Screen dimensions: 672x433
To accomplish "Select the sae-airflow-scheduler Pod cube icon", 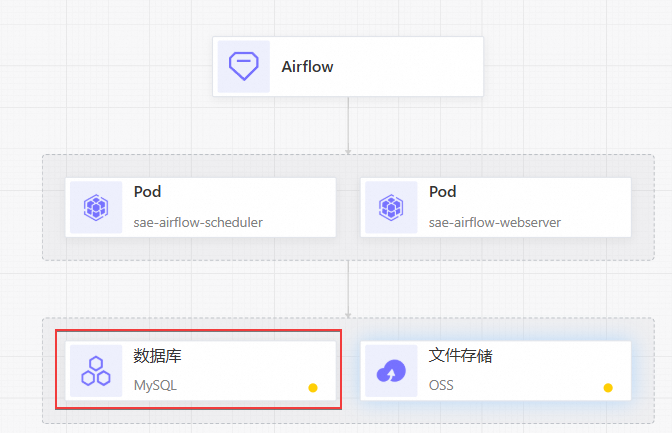I will tap(96, 207).
